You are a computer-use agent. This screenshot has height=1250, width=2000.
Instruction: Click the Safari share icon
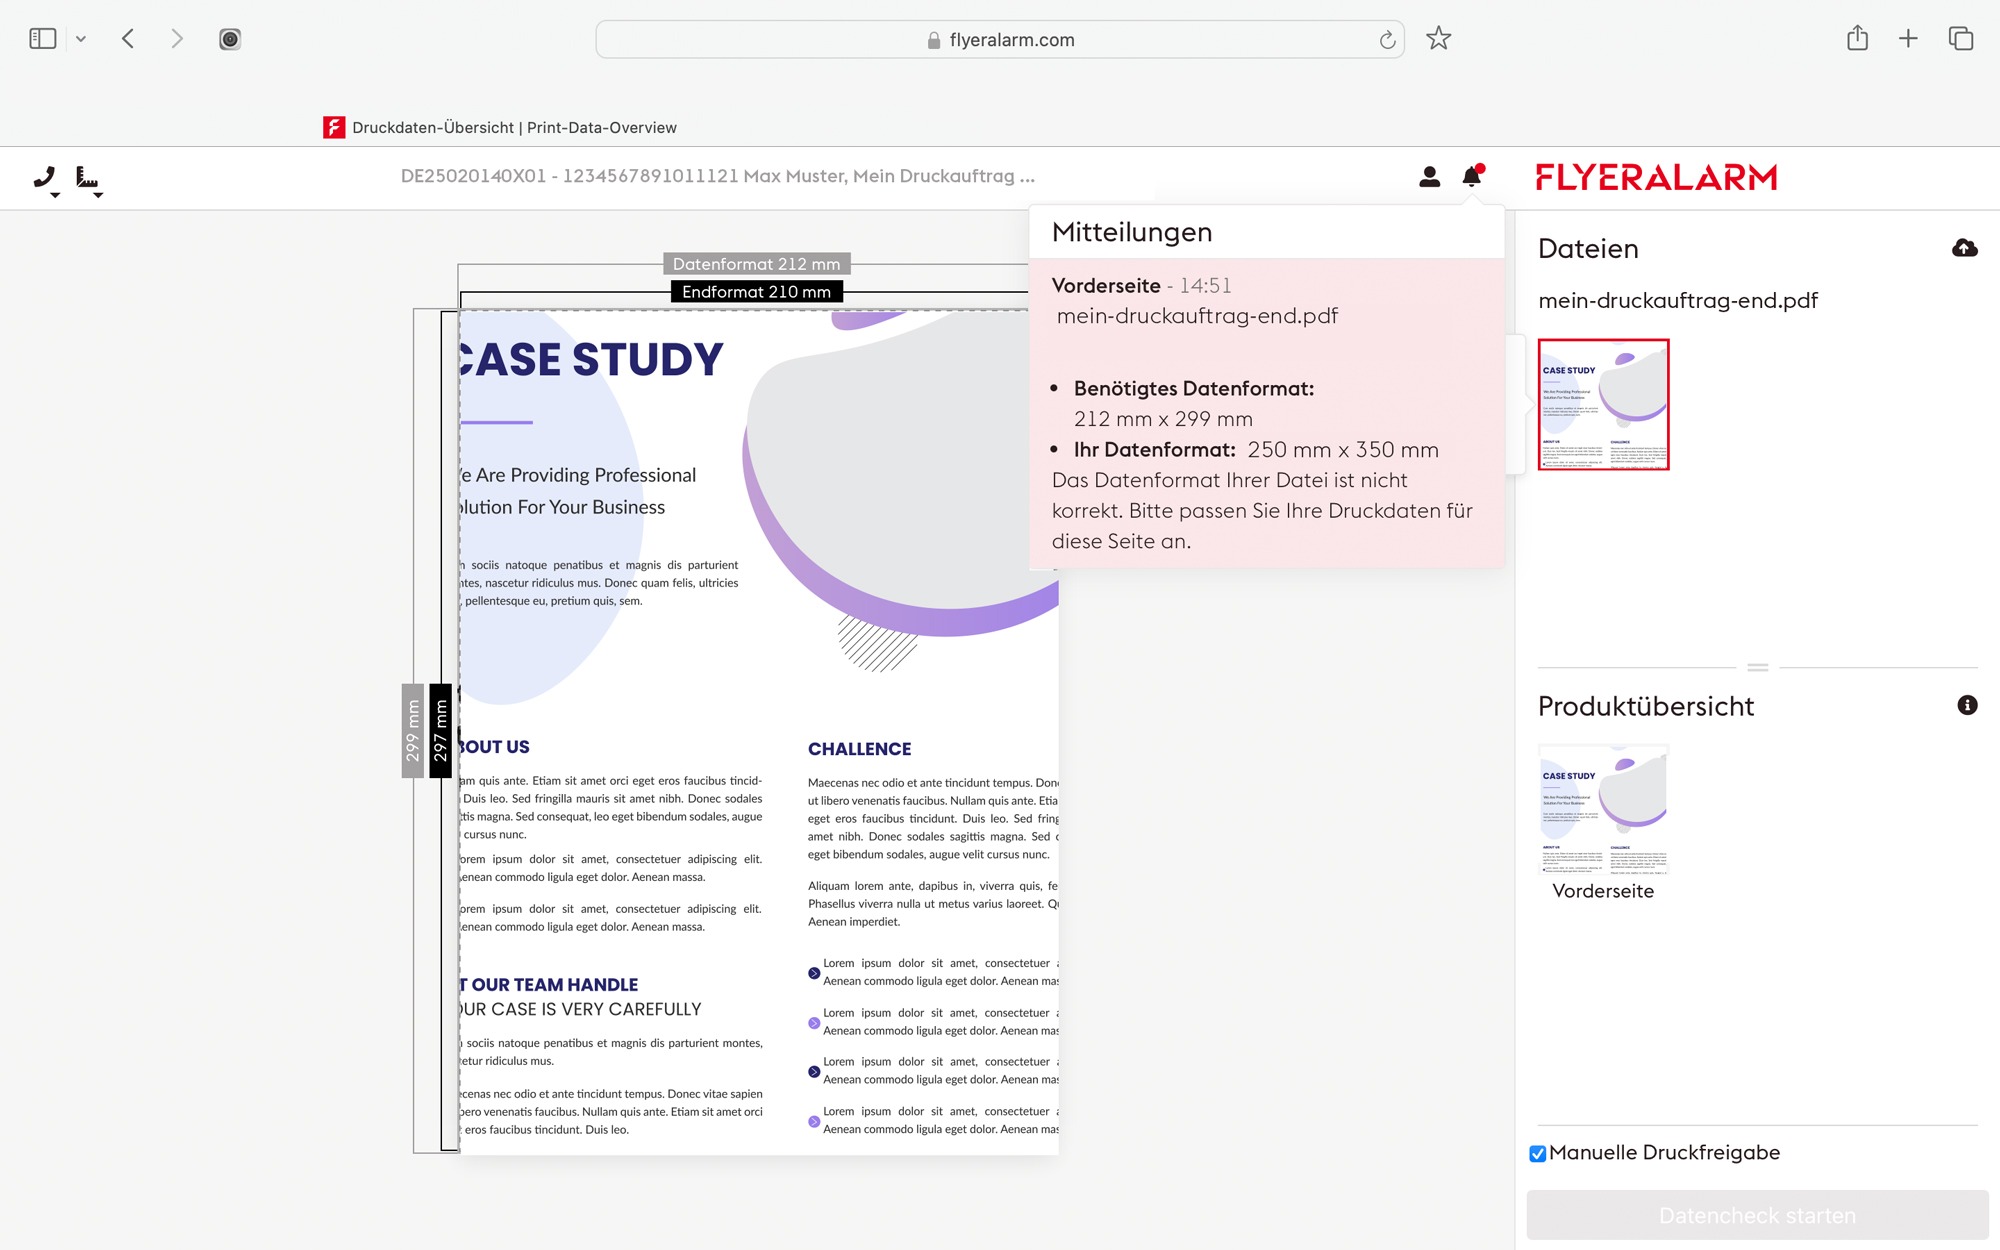[1857, 39]
